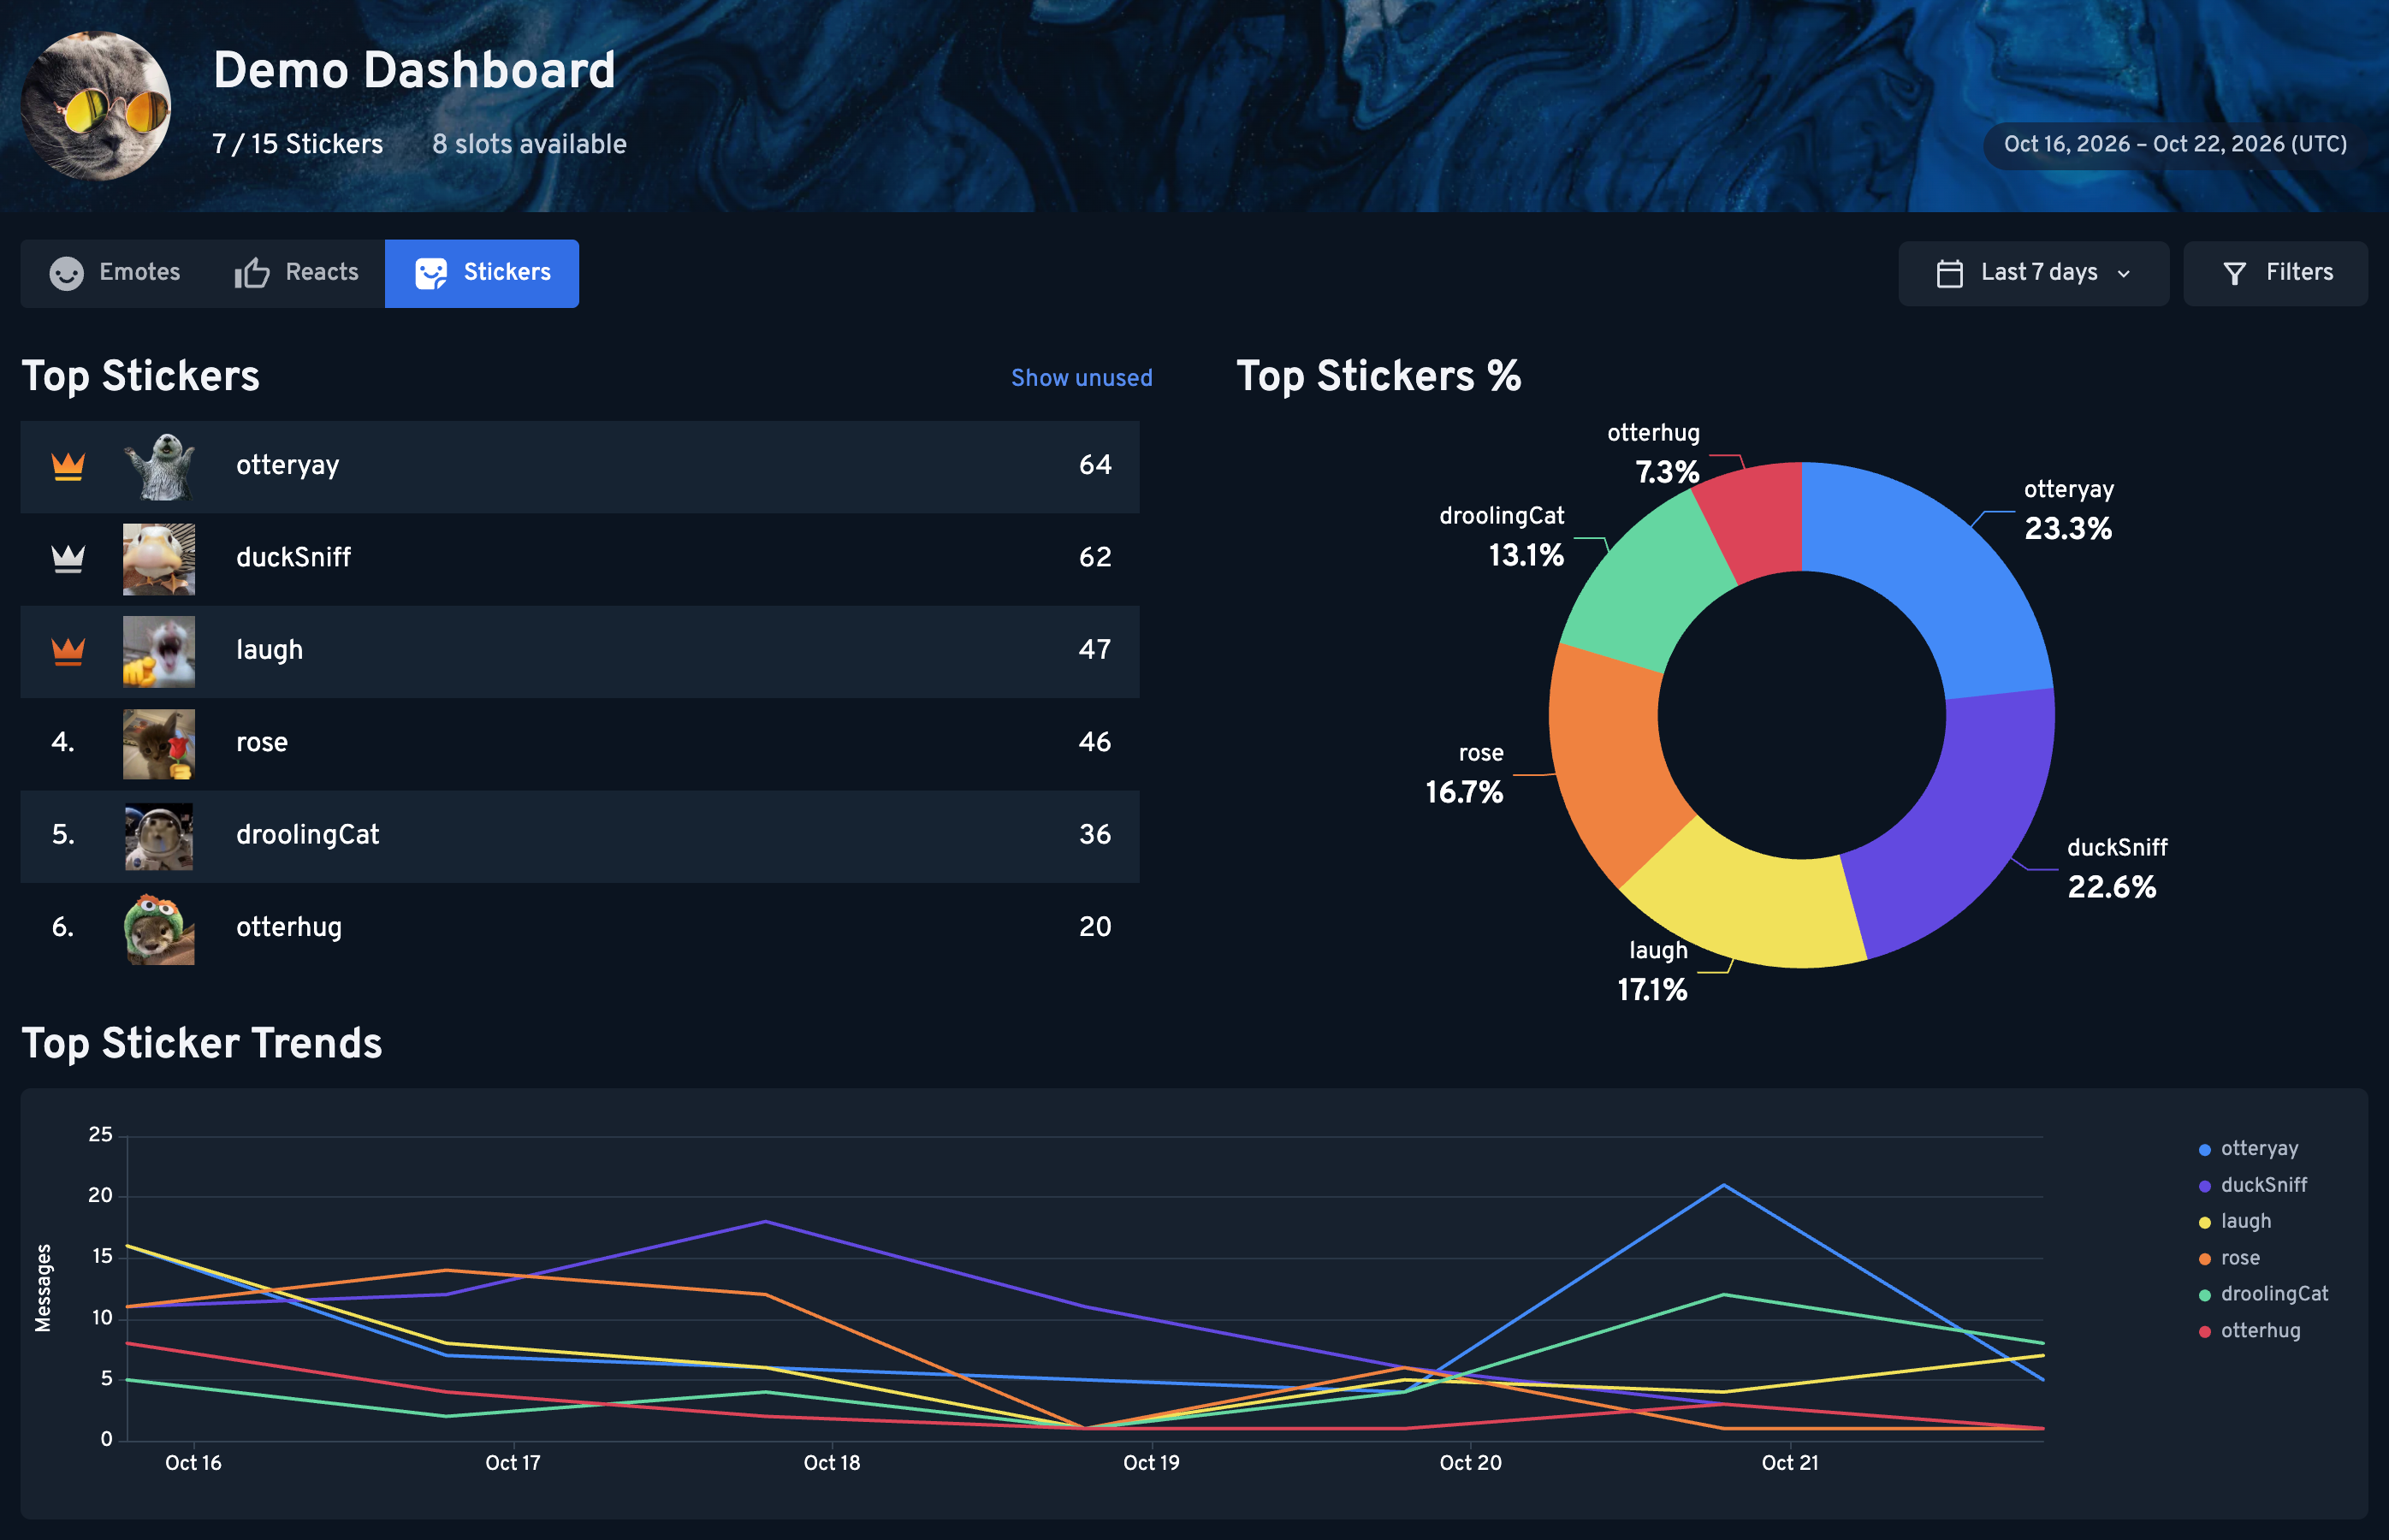Toggle otterhug series in trends legend
Viewport: 2389px width, 1540px height.
(x=2249, y=1331)
